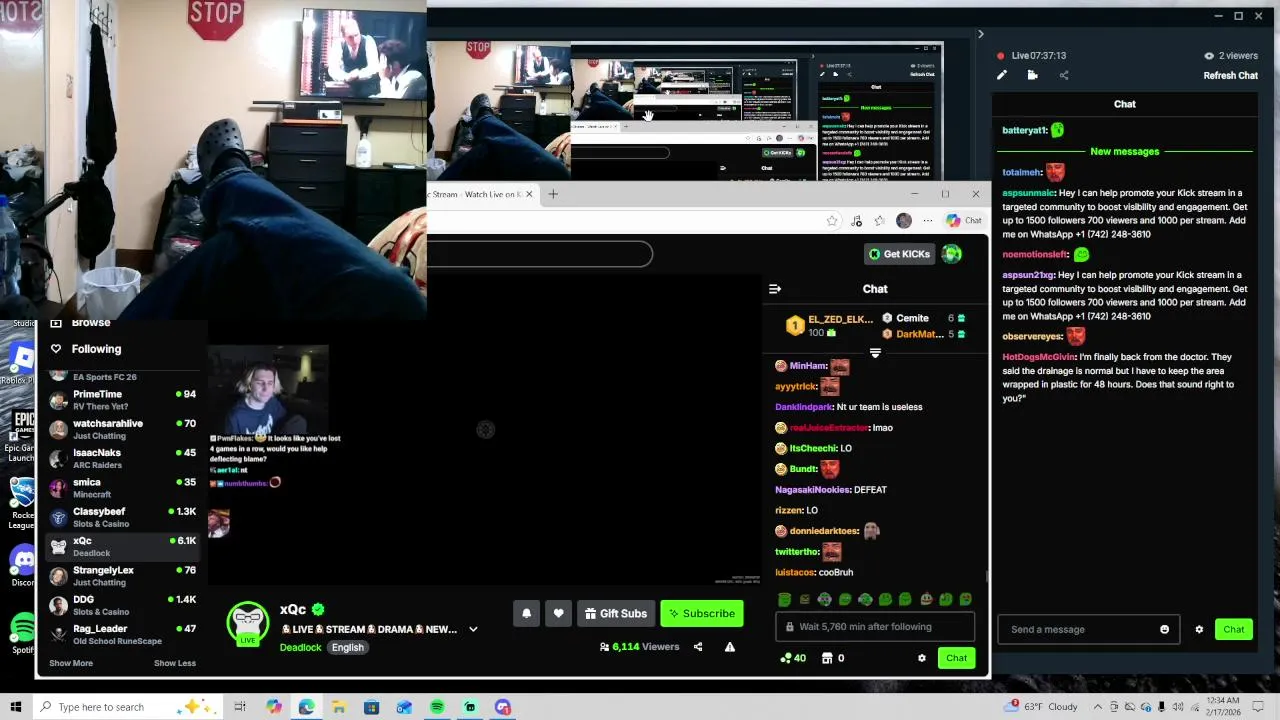Click the notification bell icon under the stream
The image size is (1280, 720).
point(526,614)
